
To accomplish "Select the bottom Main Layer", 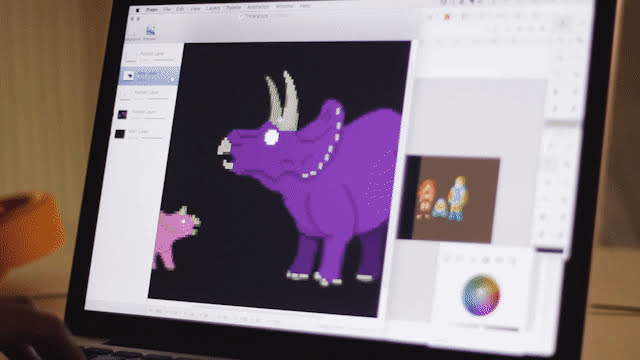I will 138,133.
